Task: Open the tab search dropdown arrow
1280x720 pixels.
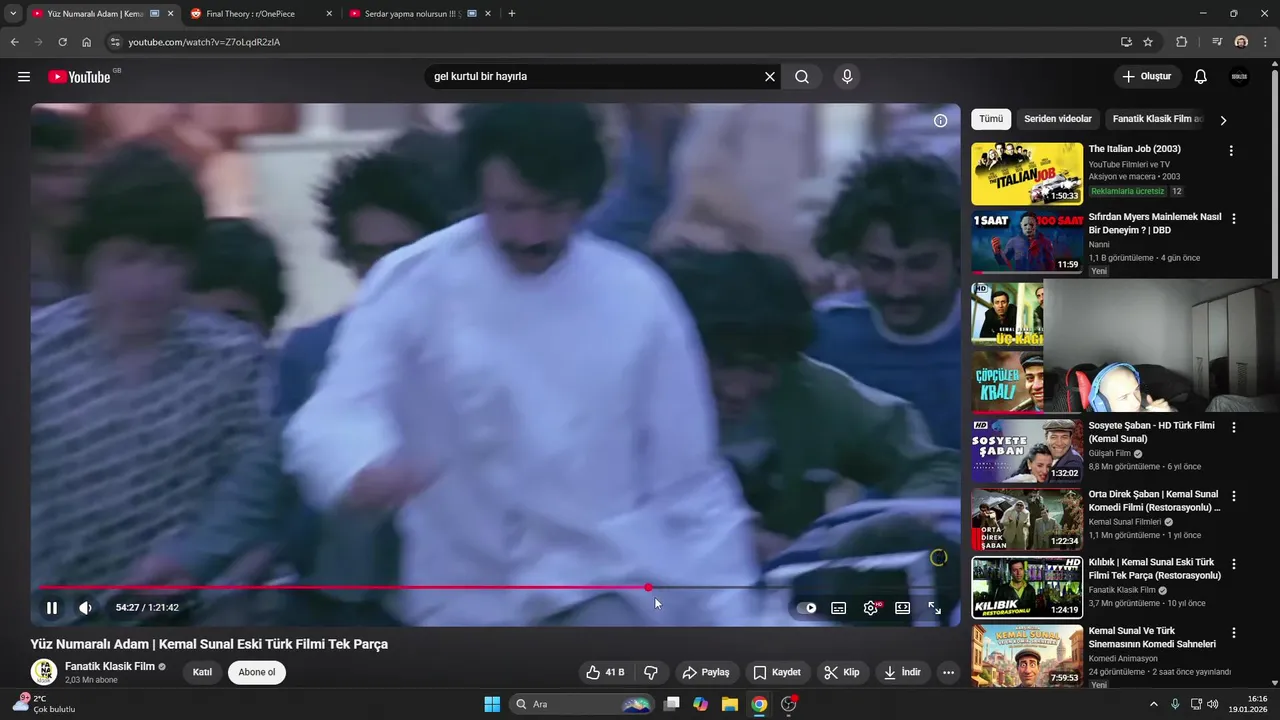Action: point(13,14)
